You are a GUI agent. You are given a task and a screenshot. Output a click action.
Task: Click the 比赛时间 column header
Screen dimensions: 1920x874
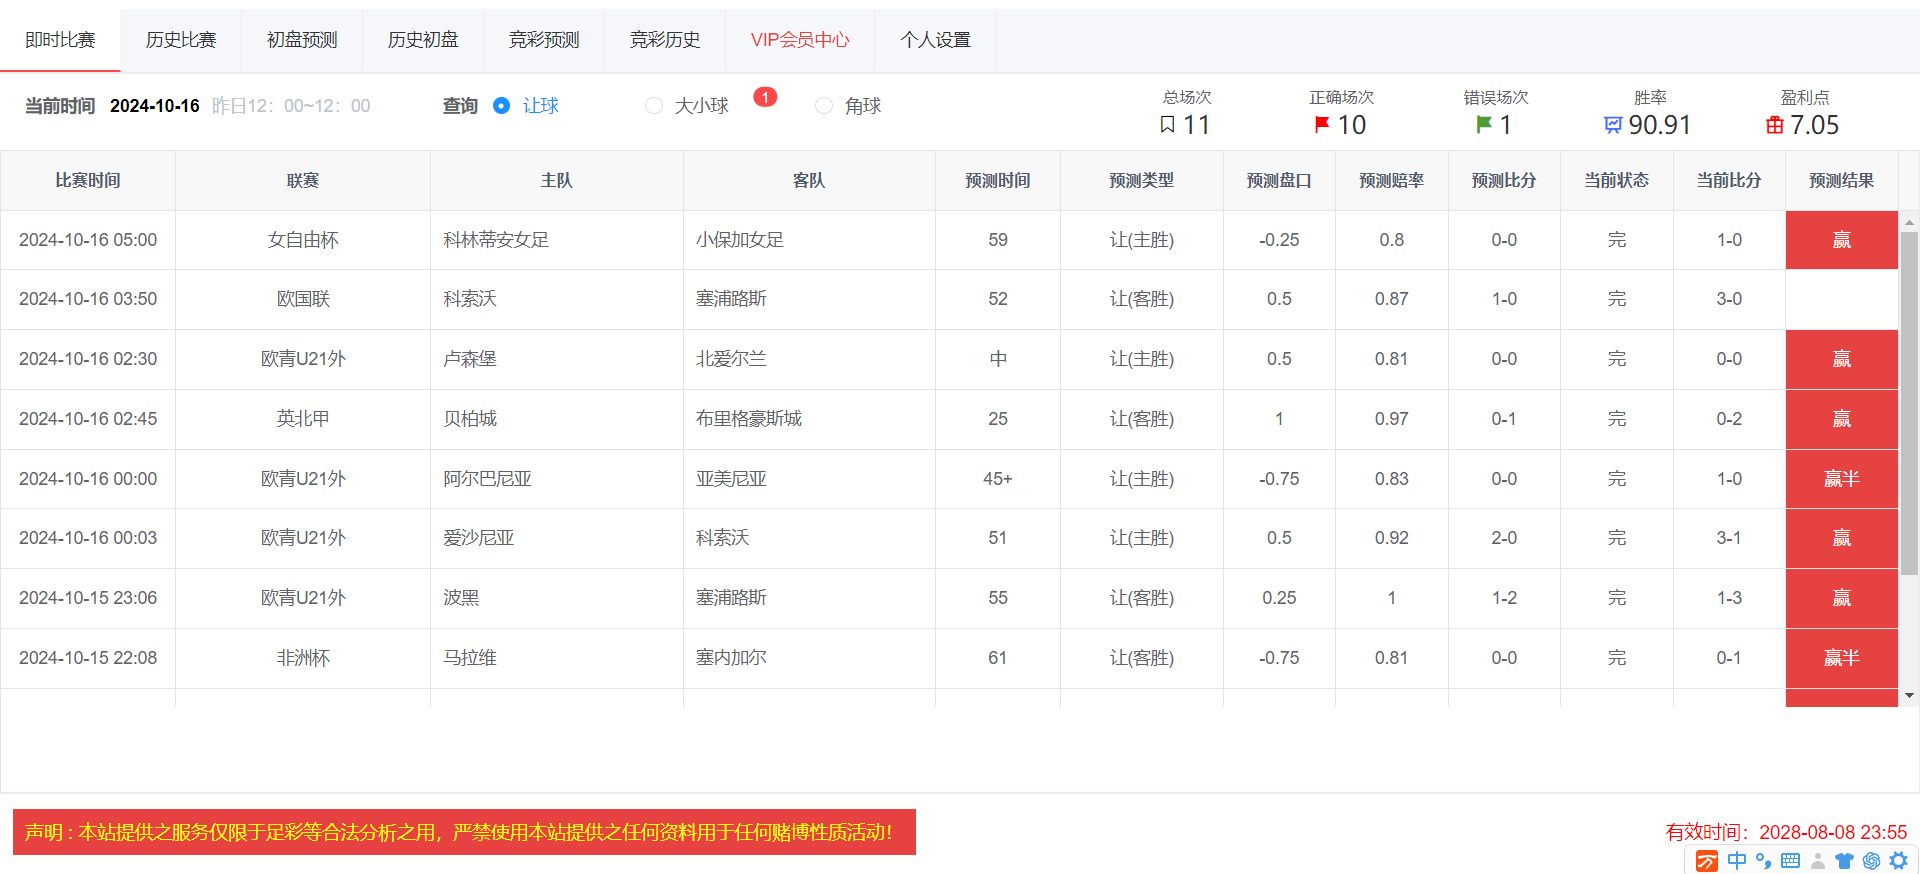point(88,181)
